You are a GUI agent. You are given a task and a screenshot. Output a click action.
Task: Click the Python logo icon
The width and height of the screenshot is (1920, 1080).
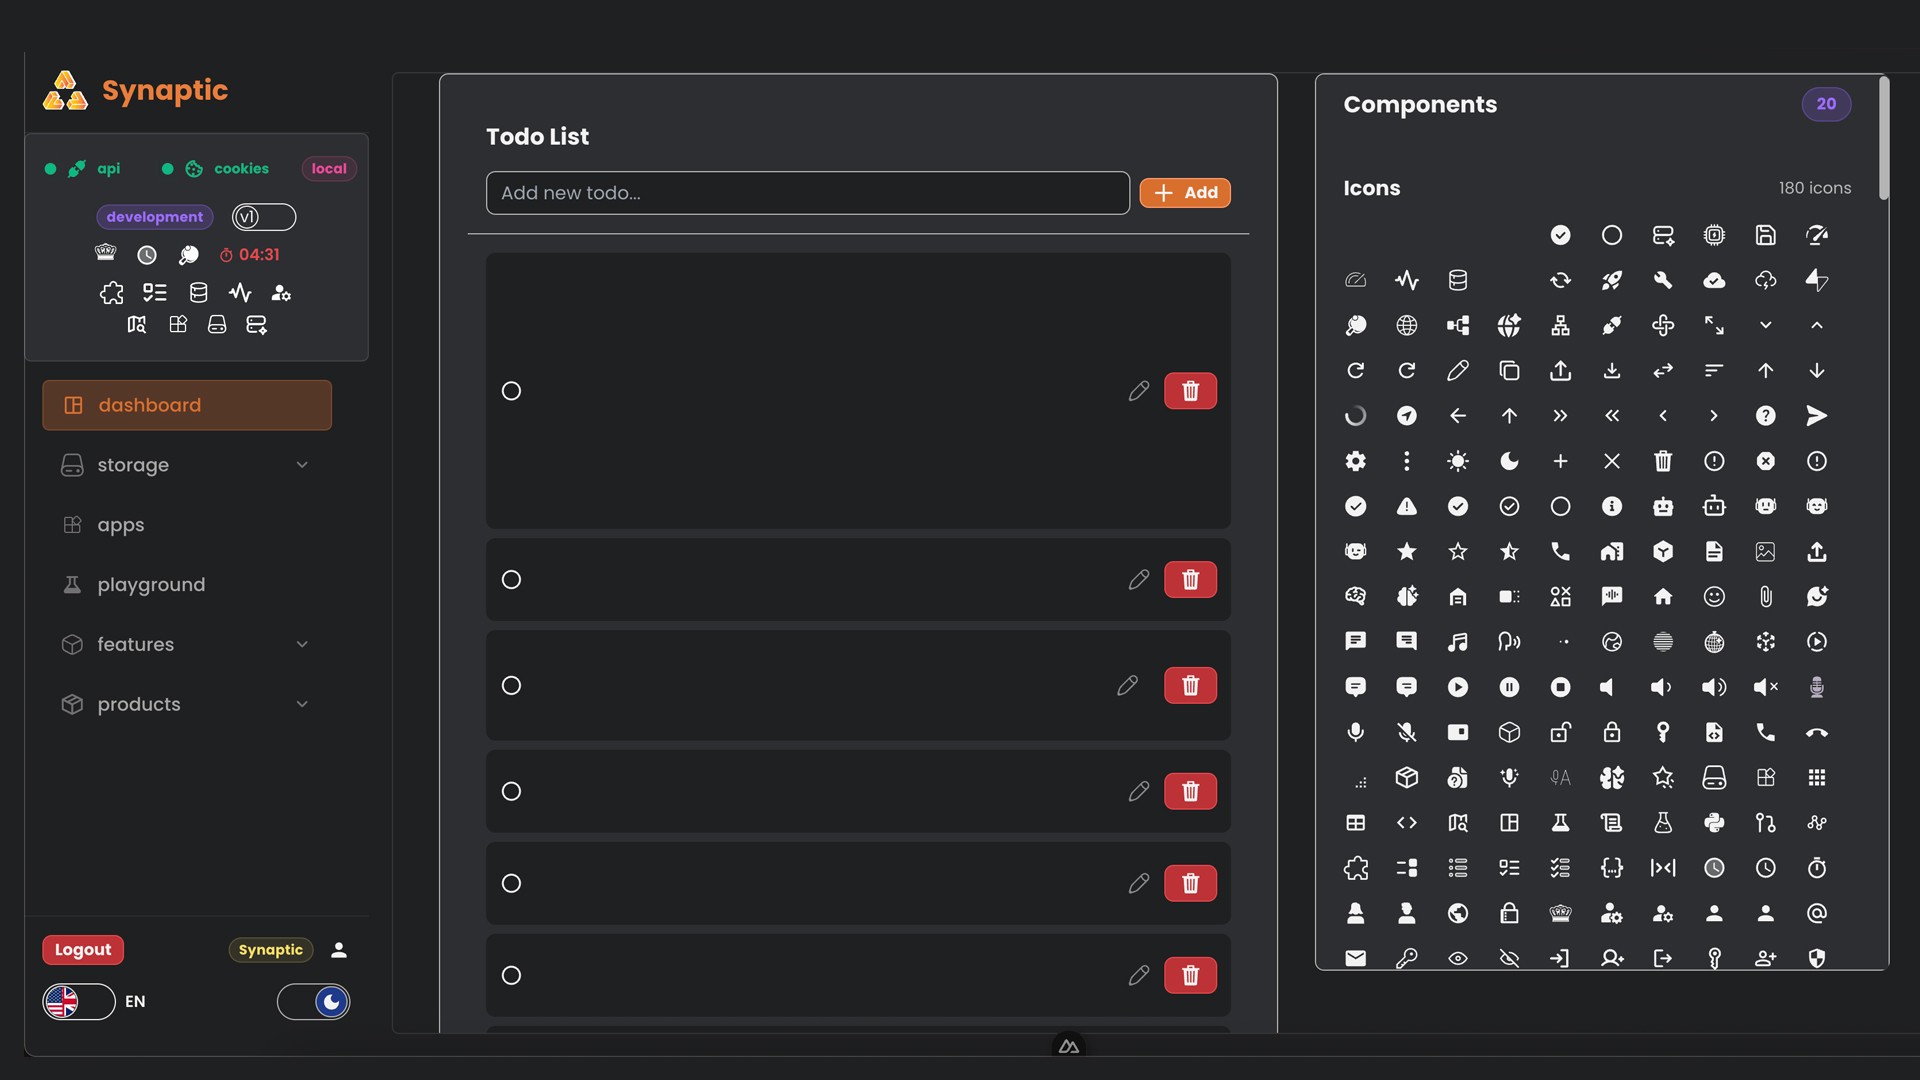tap(1714, 823)
